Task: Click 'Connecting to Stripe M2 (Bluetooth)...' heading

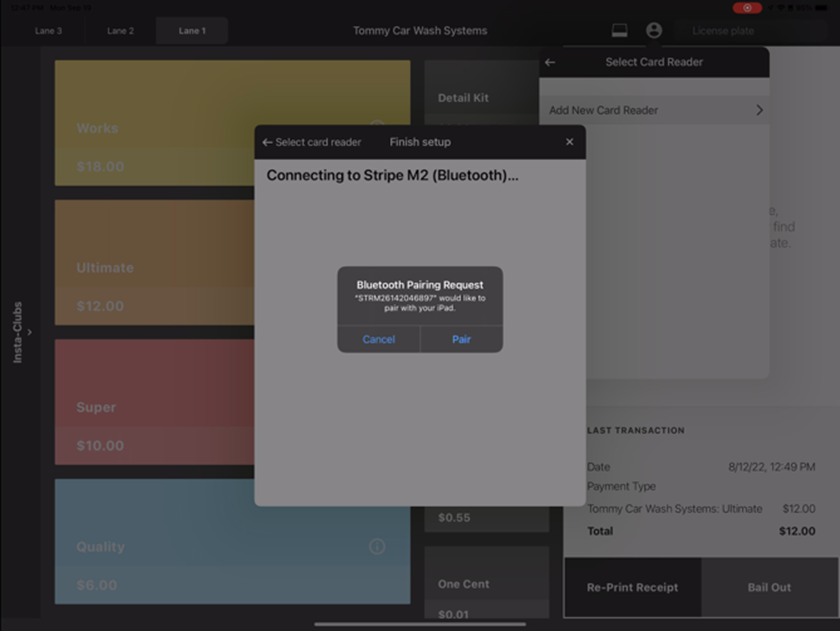Action: click(x=393, y=175)
